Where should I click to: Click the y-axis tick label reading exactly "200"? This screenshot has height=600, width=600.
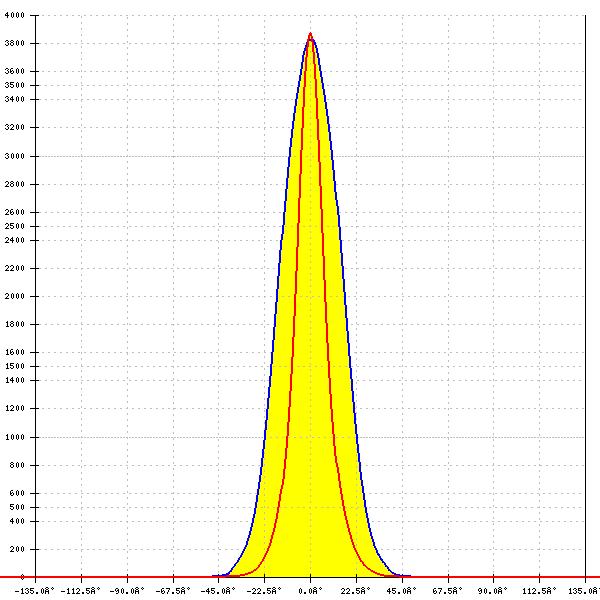tap(17, 549)
